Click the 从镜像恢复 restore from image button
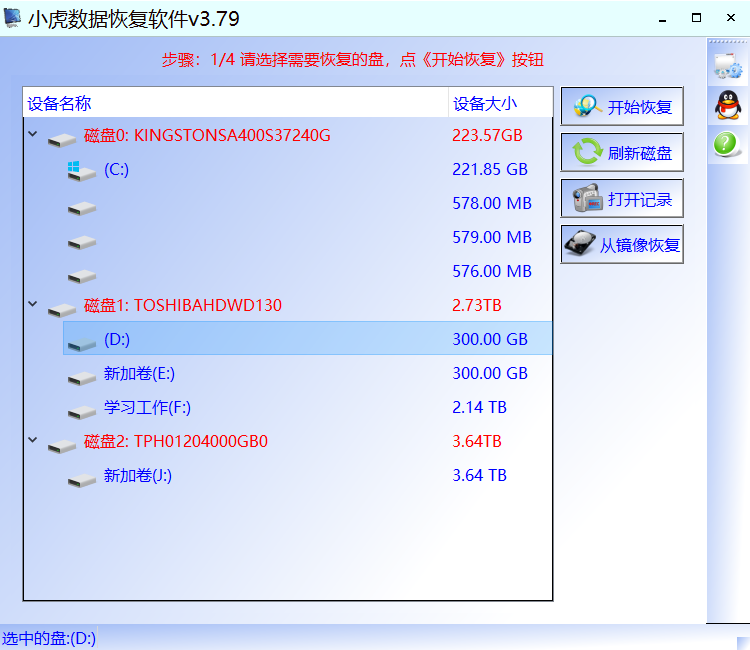Viewport: 750px width, 650px height. pos(622,244)
